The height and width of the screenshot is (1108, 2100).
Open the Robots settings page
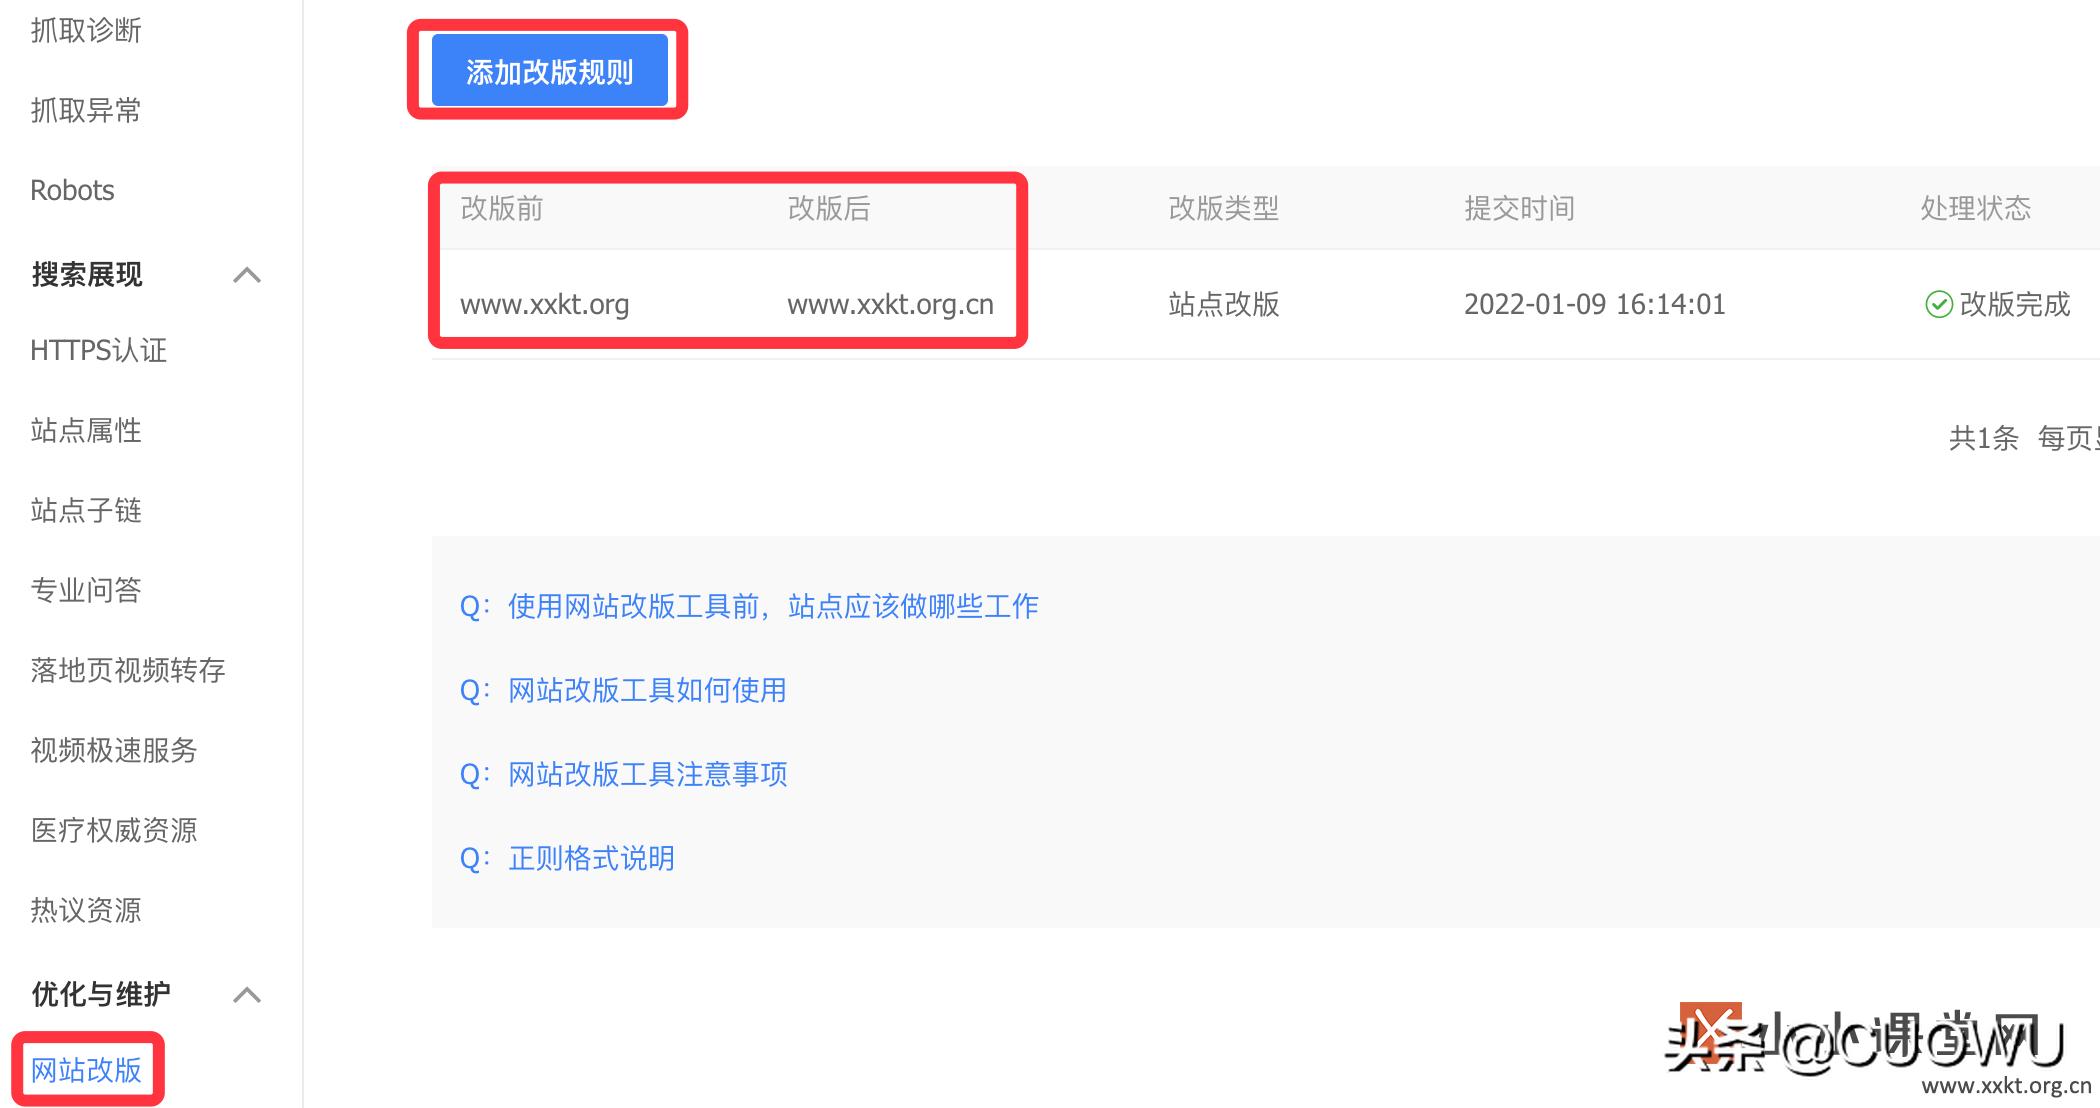pos(71,189)
